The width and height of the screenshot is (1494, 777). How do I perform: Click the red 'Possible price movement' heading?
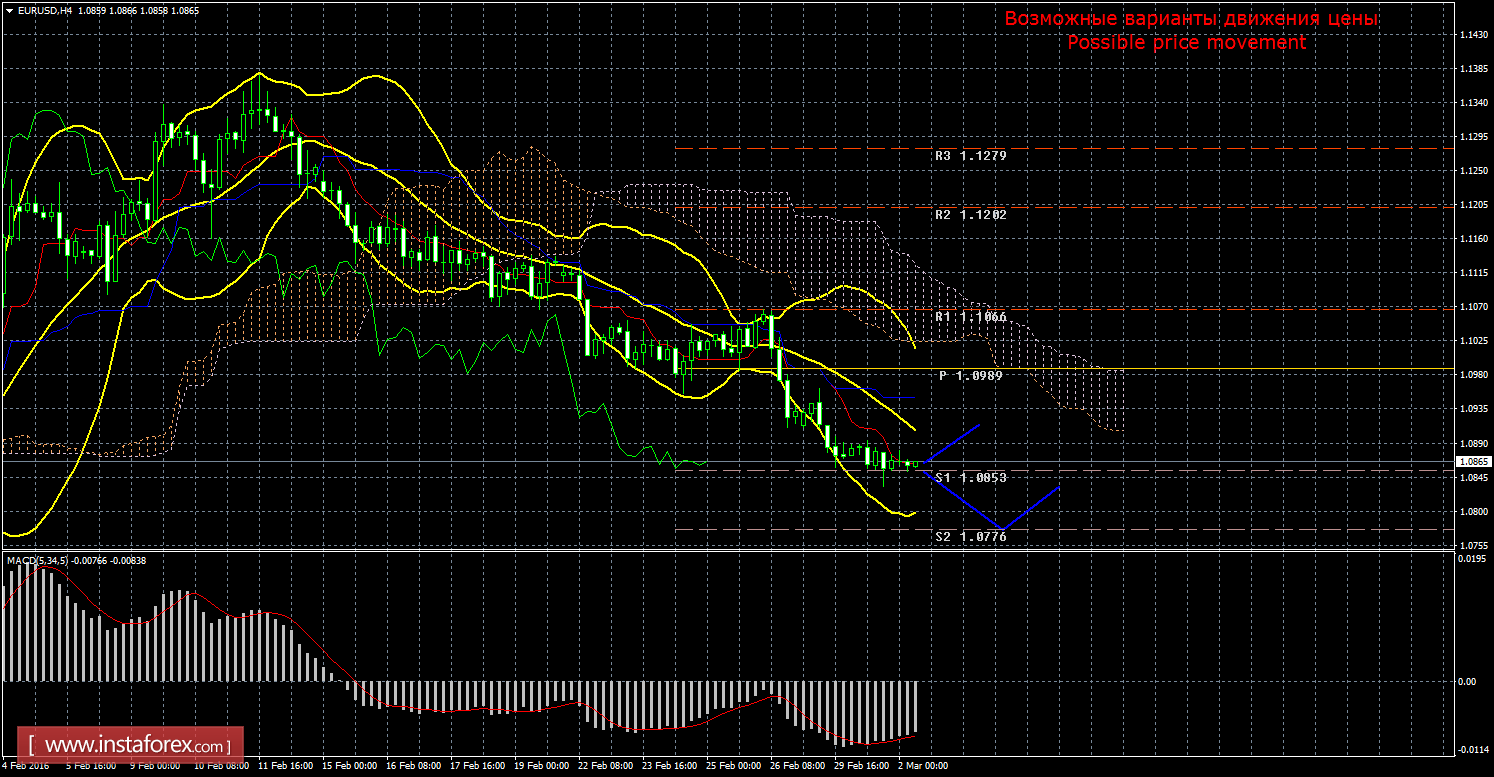point(1186,43)
